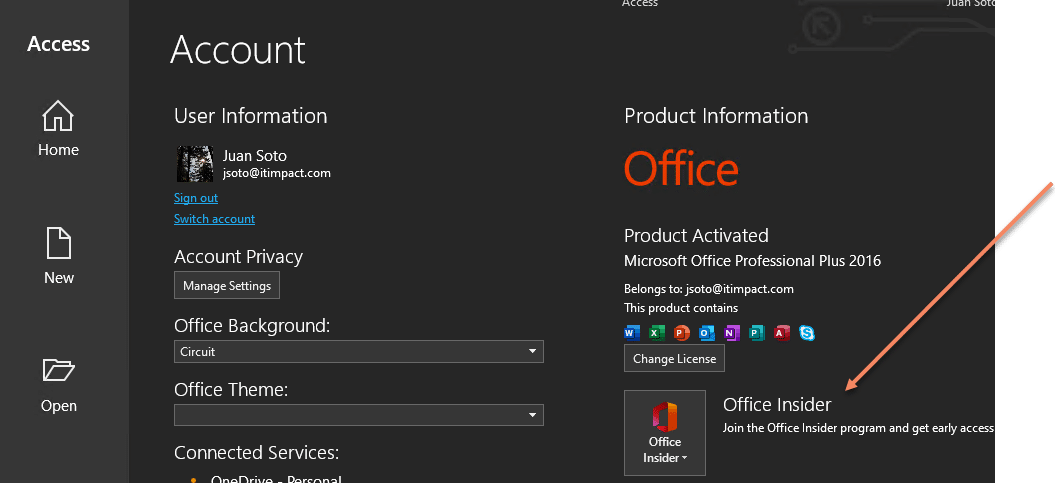Click the Change License button

tap(674, 359)
